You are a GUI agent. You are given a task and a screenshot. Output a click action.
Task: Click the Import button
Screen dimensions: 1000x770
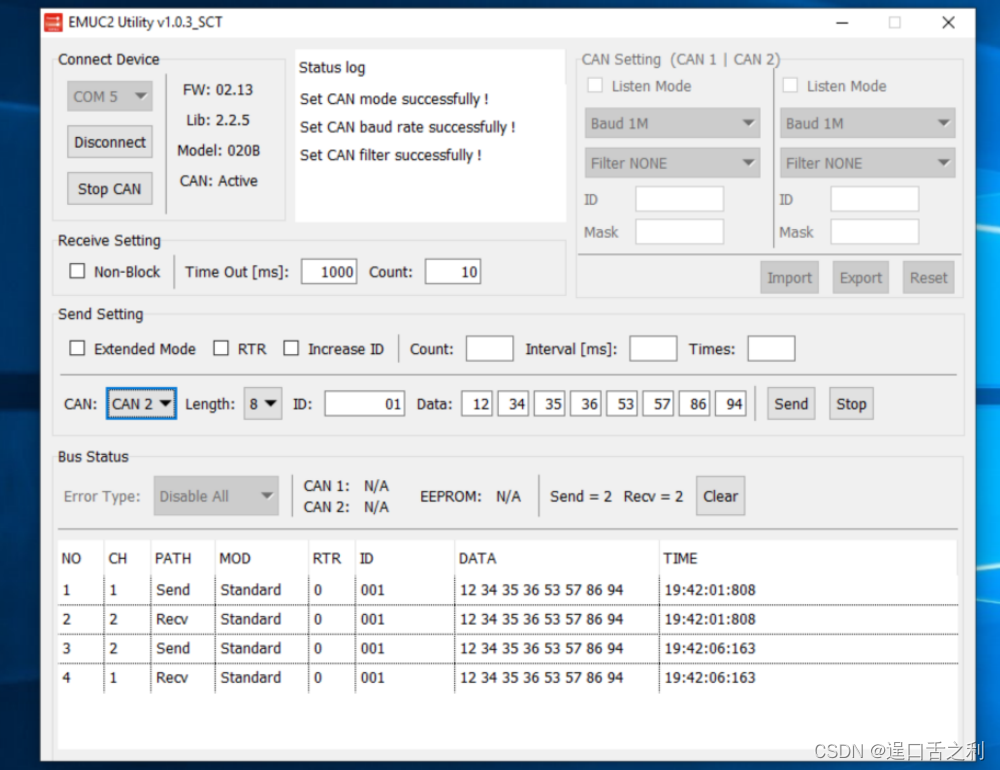pos(789,278)
